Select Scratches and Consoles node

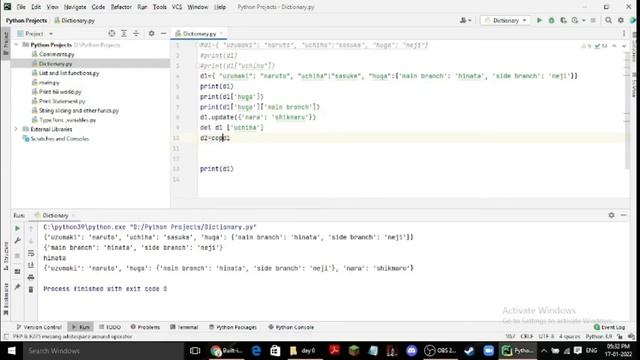pos(60,138)
